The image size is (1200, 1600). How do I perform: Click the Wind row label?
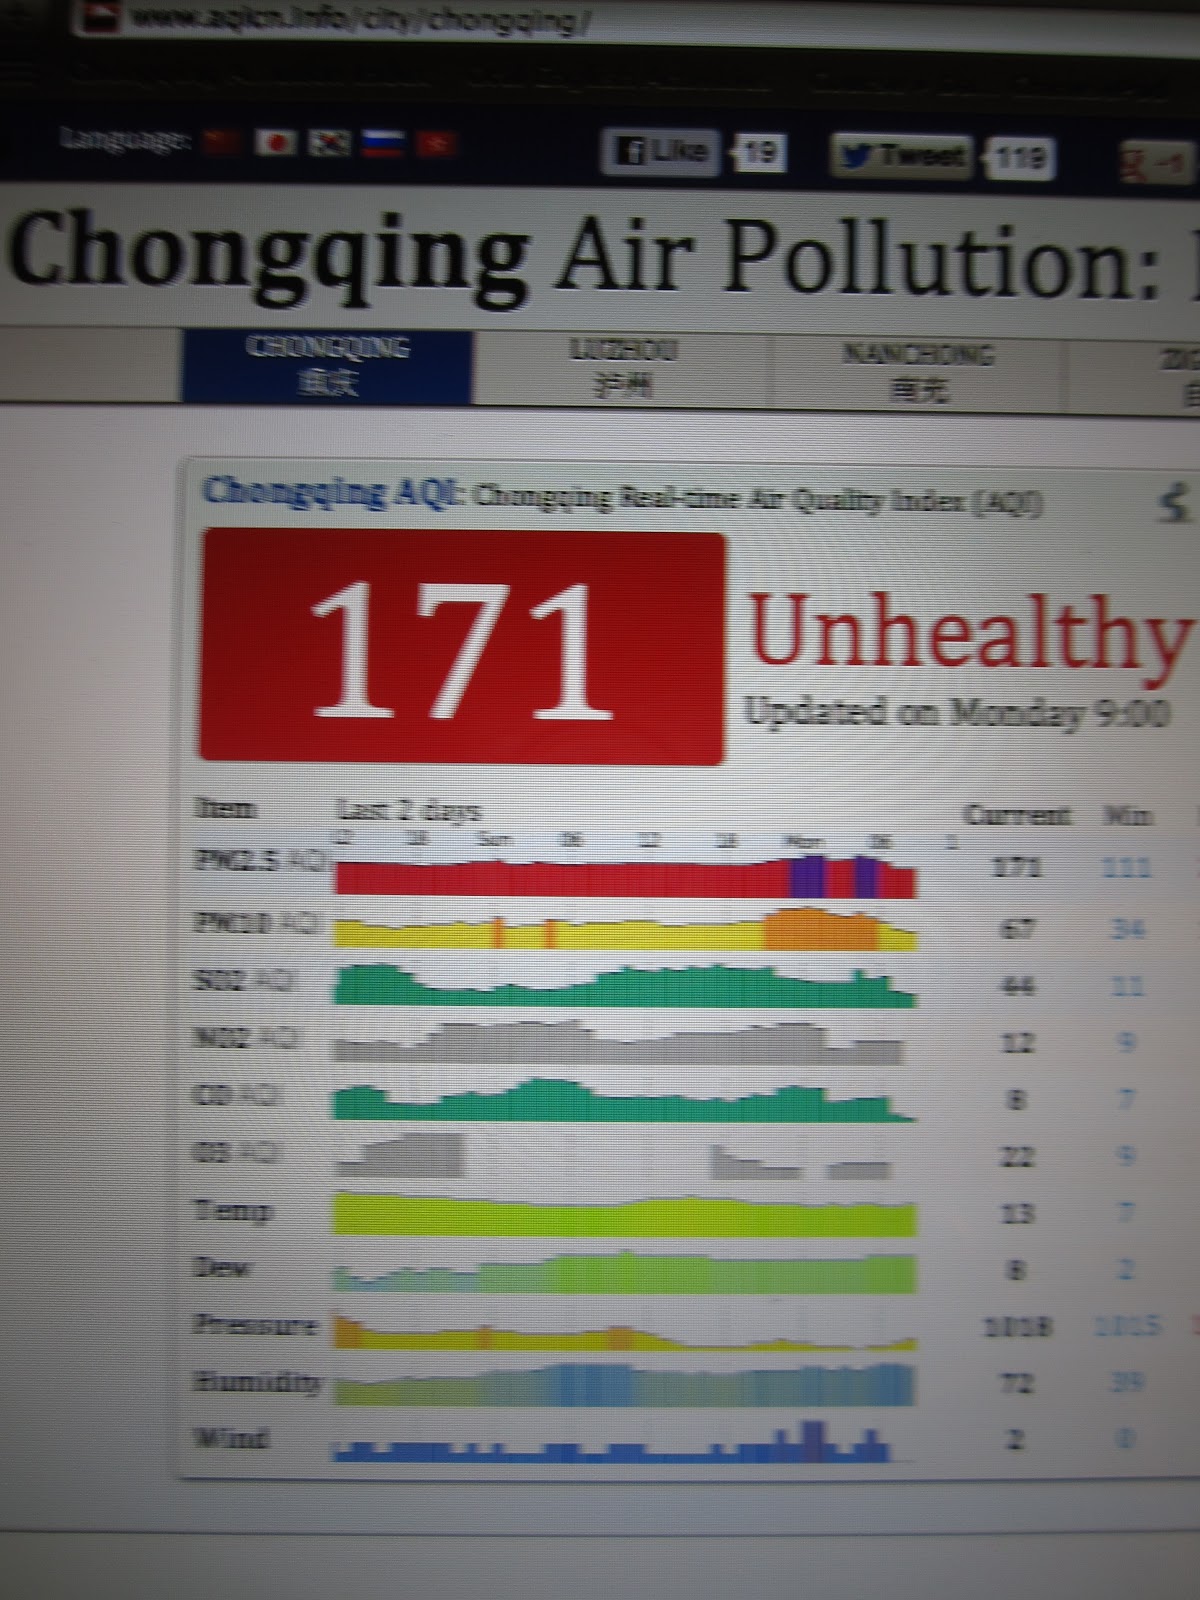point(232,1439)
